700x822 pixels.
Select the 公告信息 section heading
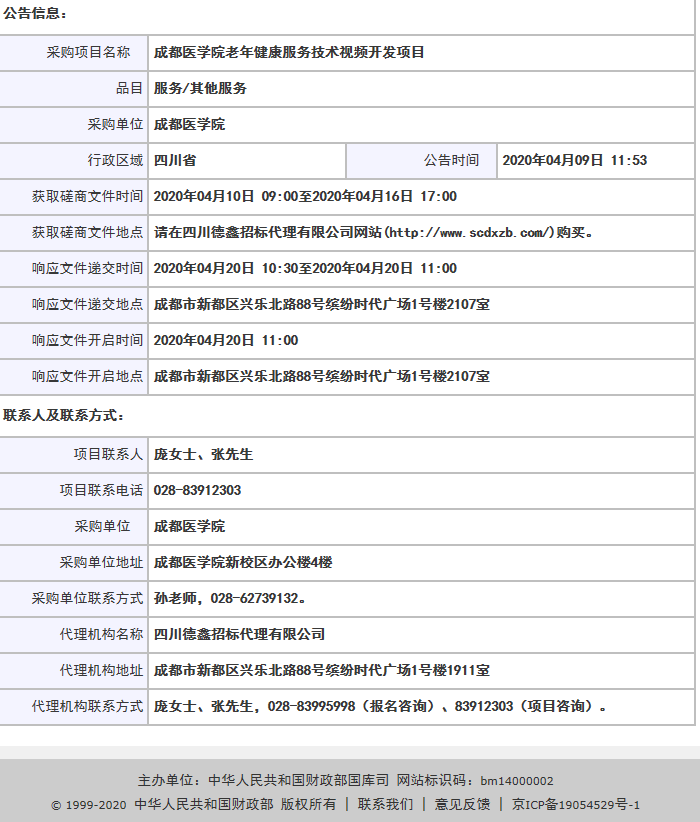(35, 13)
